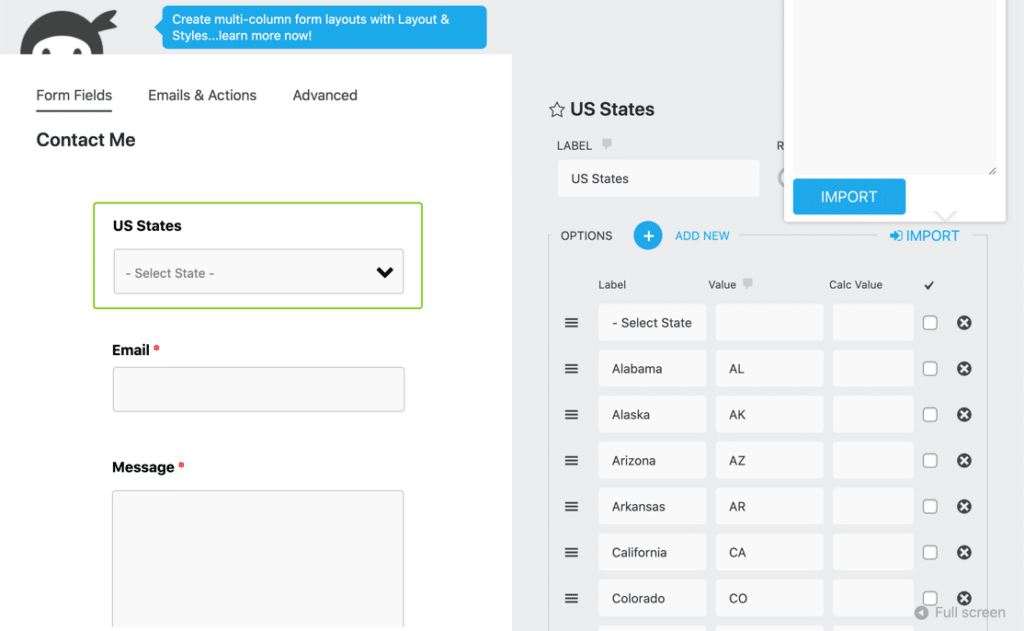The width and height of the screenshot is (1024, 631).
Task: Open the IMPORT options link
Action: tap(924, 236)
